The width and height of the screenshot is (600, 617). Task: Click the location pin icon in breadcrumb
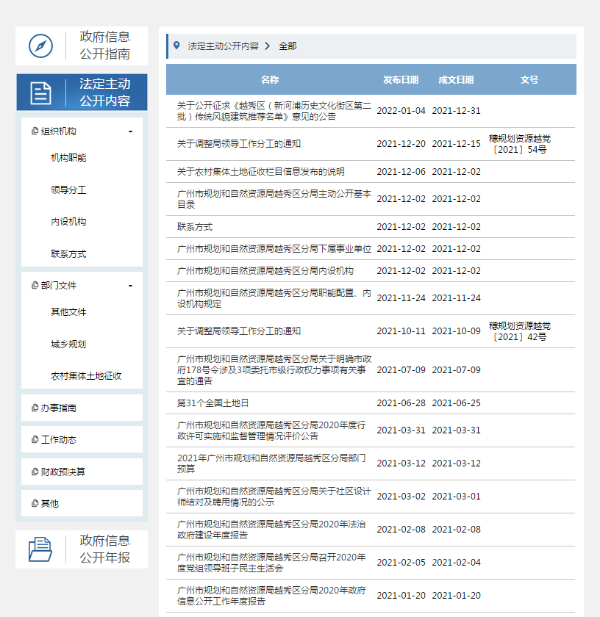[x=178, y=47]
